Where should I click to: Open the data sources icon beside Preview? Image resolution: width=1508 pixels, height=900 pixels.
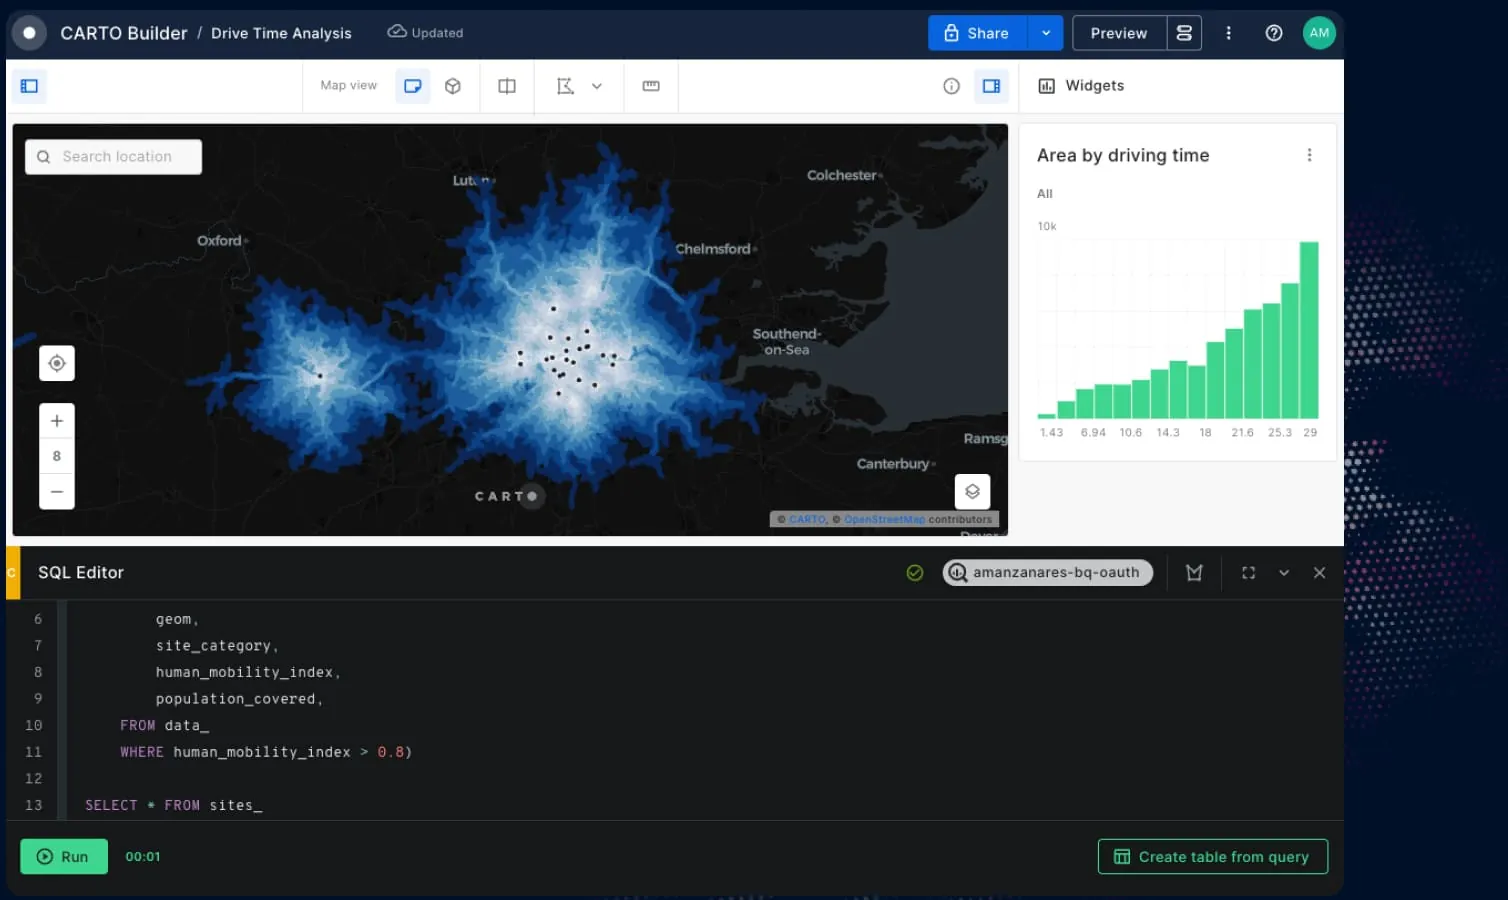pyautogui.click(x=1184, y=32)
